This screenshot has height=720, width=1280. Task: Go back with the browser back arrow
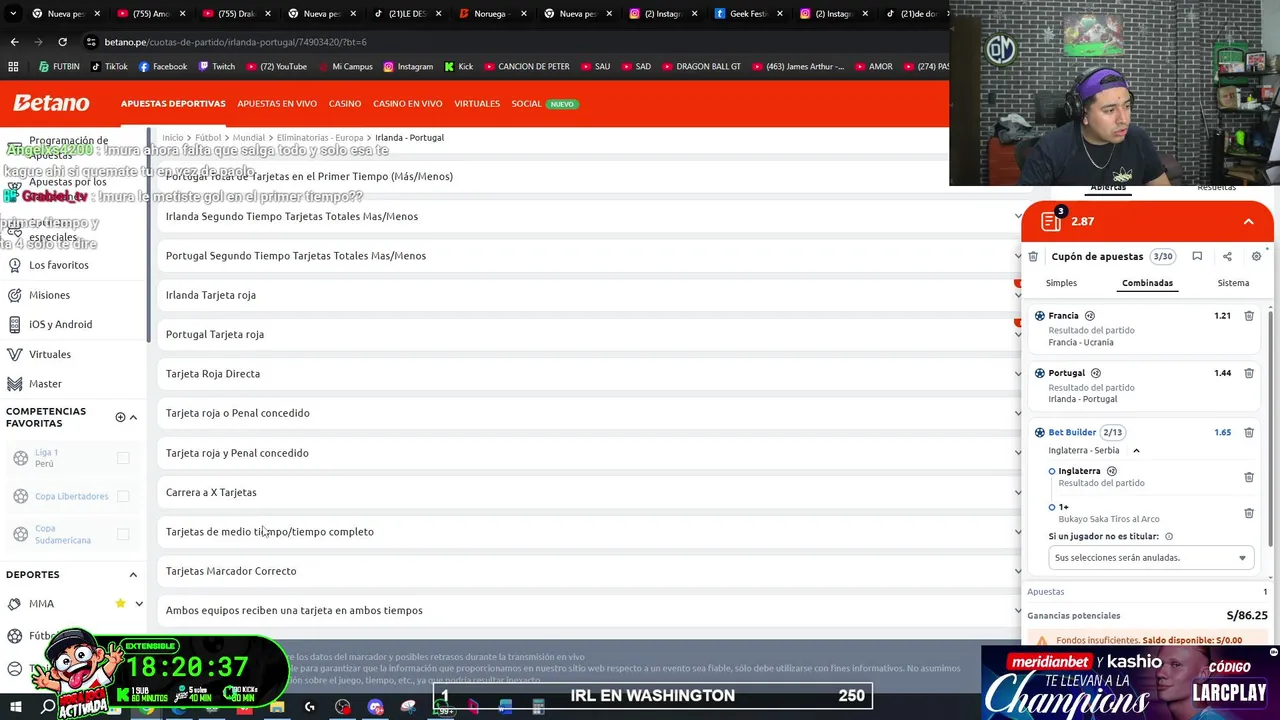pos(14,42)
